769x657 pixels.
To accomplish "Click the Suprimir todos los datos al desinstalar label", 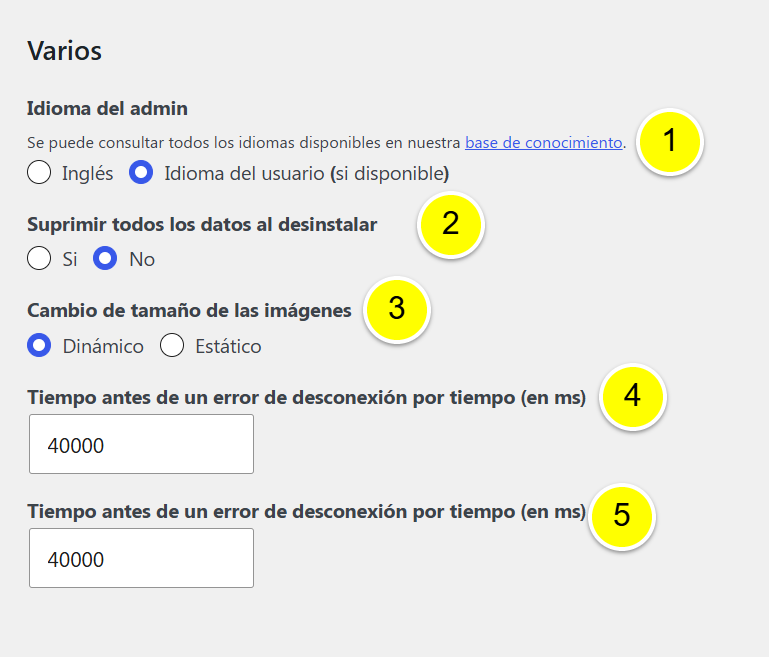I will [202, 225].
